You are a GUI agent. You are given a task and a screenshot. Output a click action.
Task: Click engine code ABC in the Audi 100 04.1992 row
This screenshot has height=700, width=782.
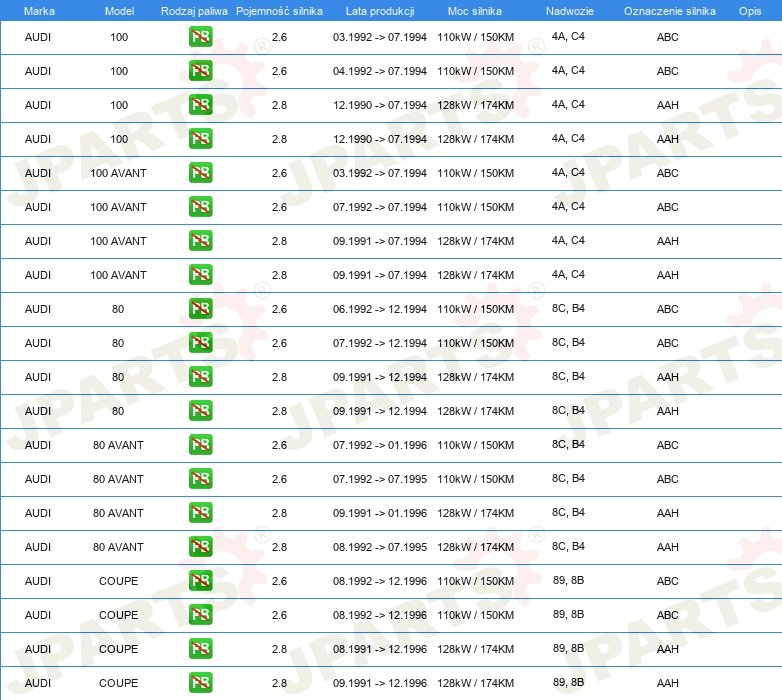tap(667, 71)
